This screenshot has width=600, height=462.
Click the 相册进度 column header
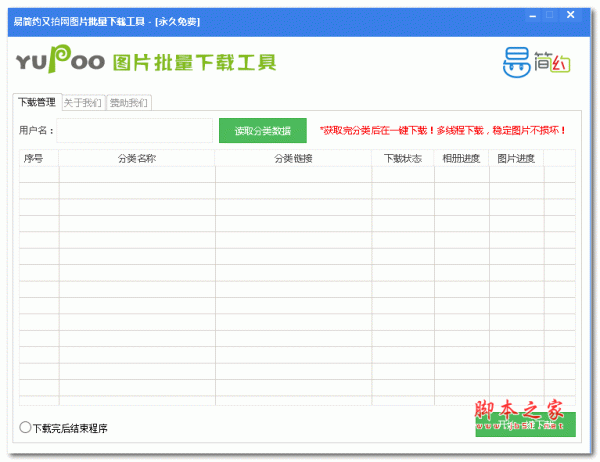(461, 158)
